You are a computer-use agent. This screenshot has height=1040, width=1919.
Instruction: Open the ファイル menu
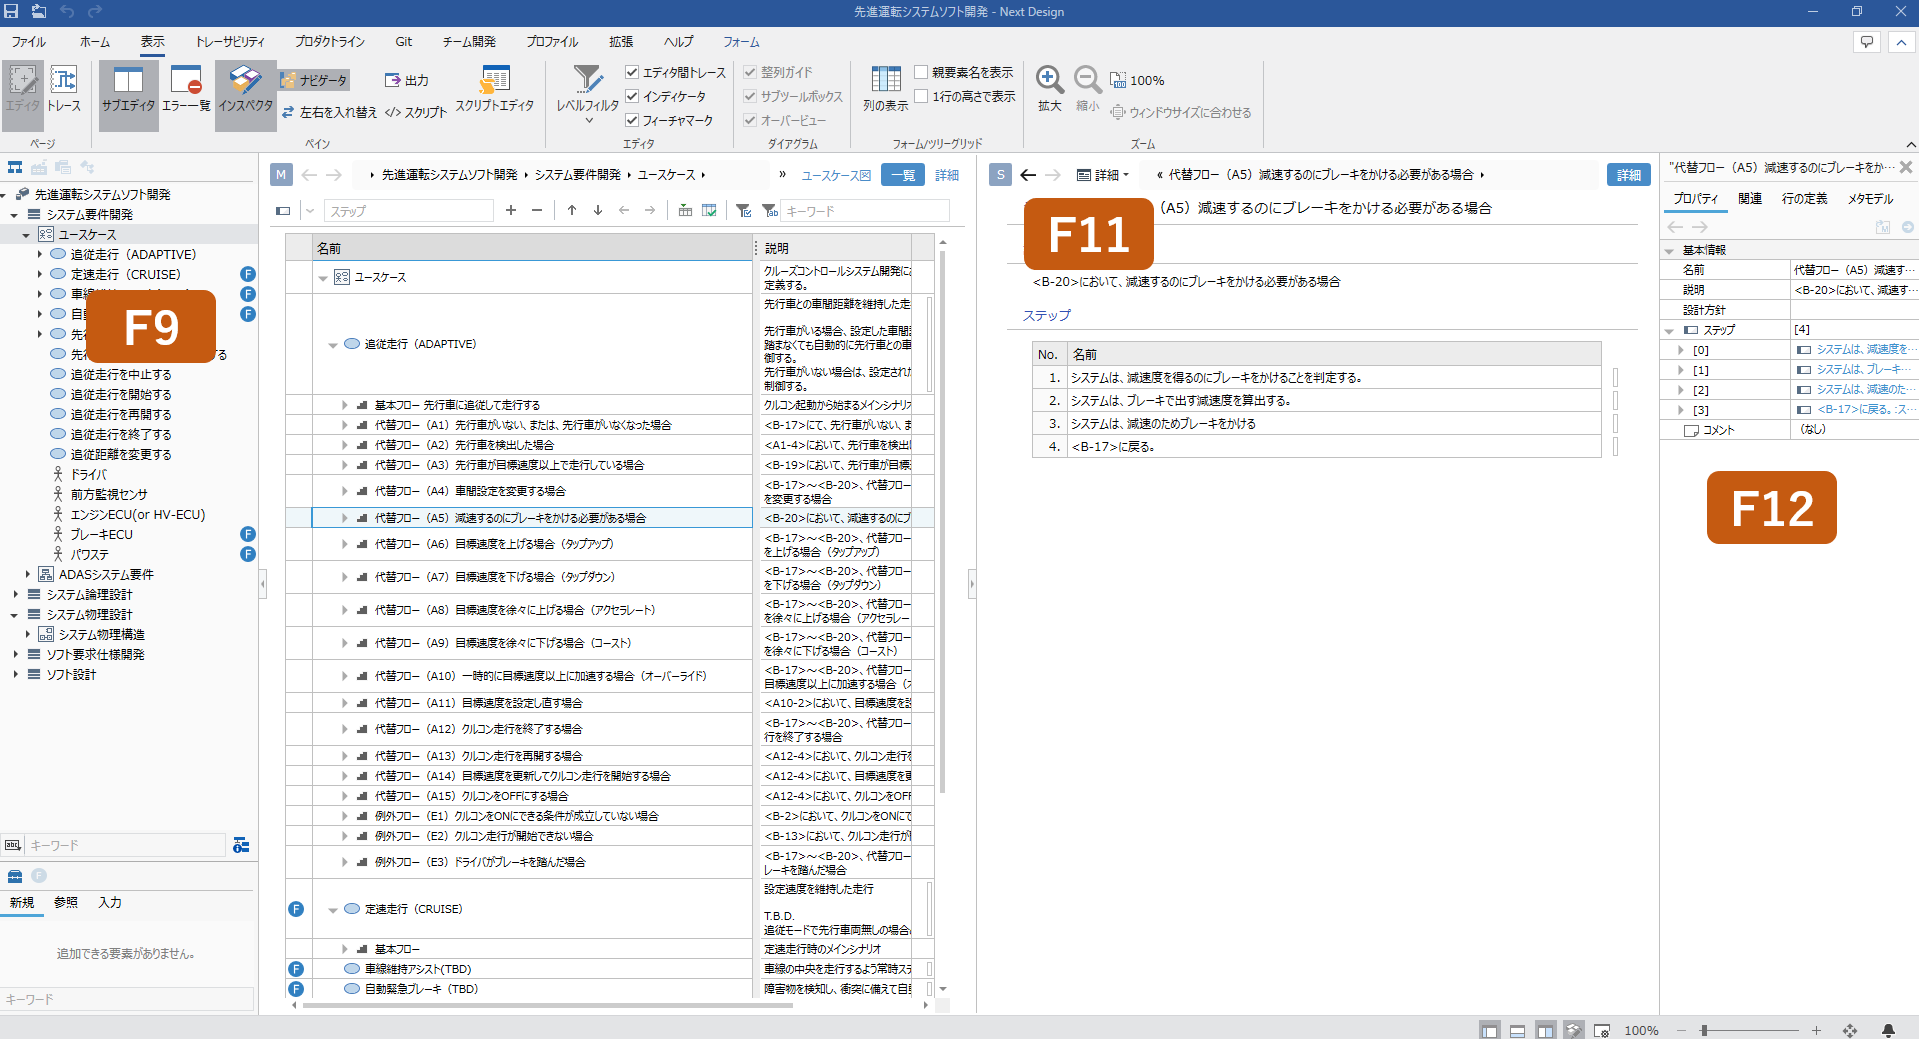click(28, 42)
